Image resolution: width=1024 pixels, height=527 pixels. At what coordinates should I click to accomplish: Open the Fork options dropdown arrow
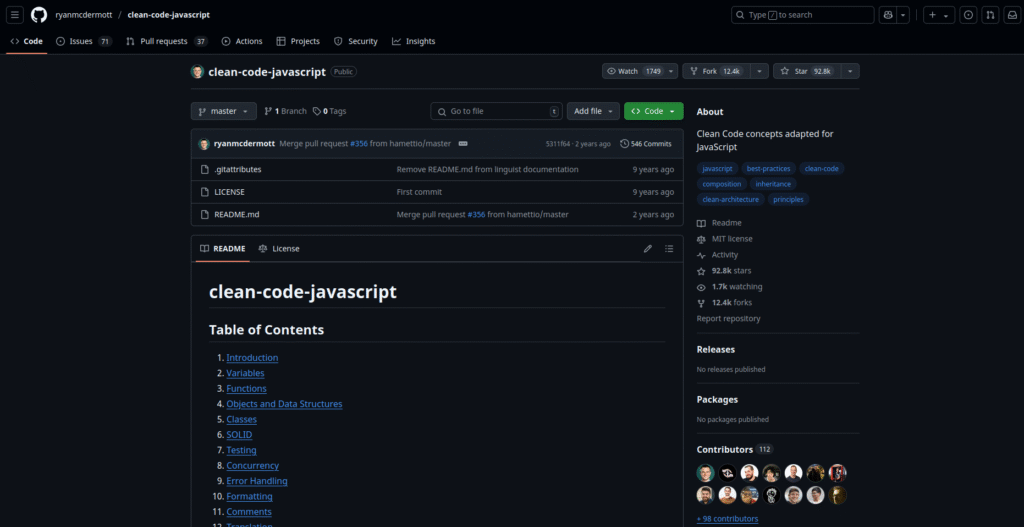pos(760,71)
